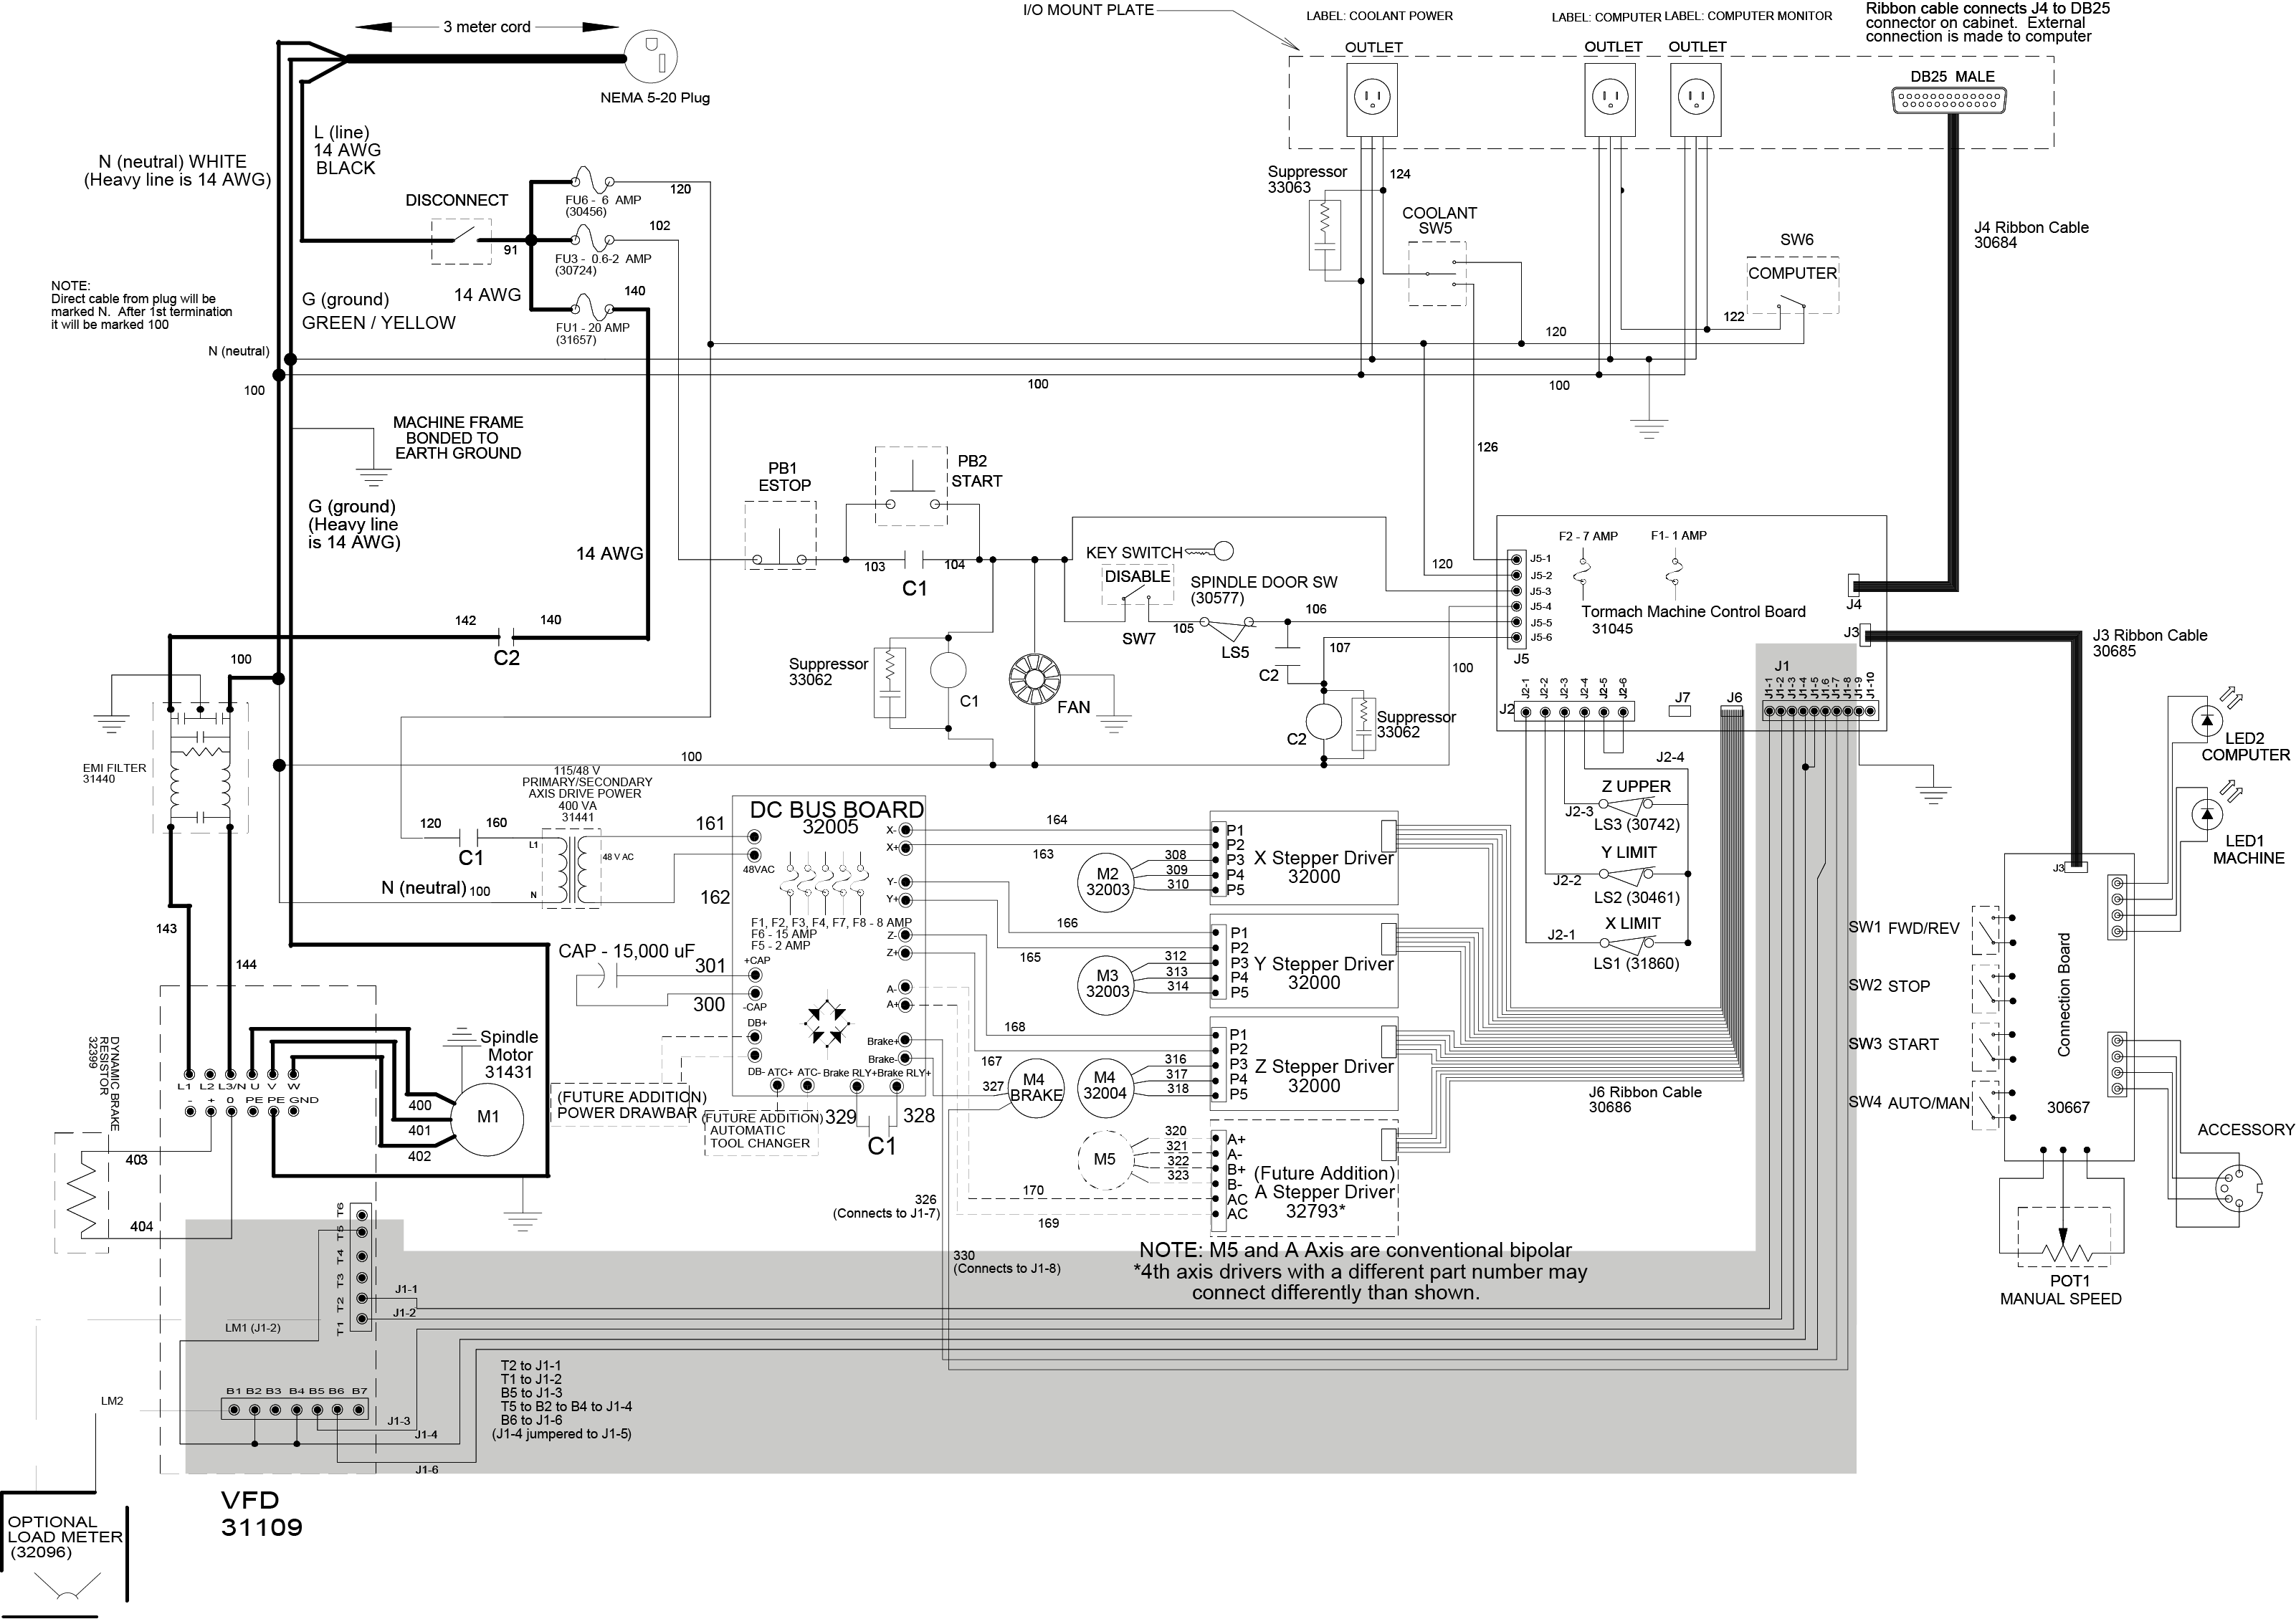Select the LED1 MACHINE diode symbol

click(x=2207, y=814)
